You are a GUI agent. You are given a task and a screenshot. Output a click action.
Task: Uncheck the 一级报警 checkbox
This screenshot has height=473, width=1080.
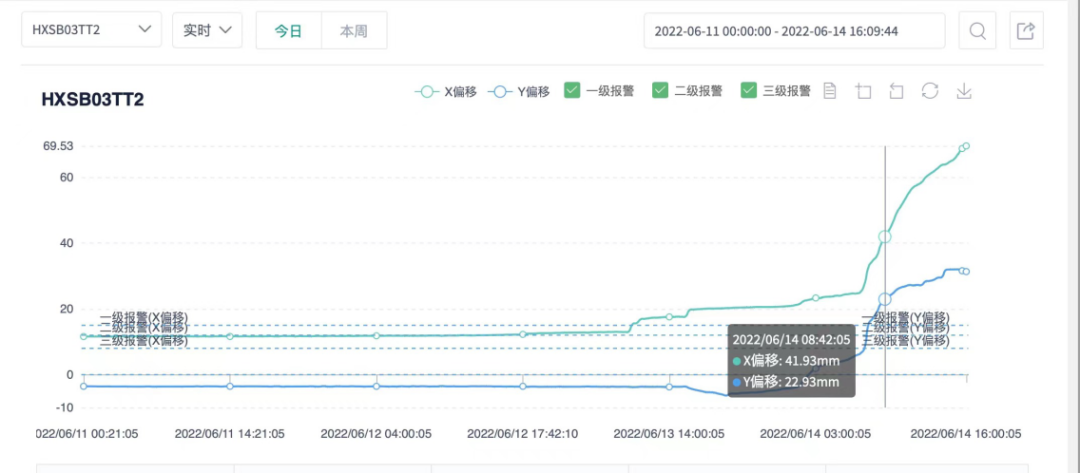coord(572,90)
